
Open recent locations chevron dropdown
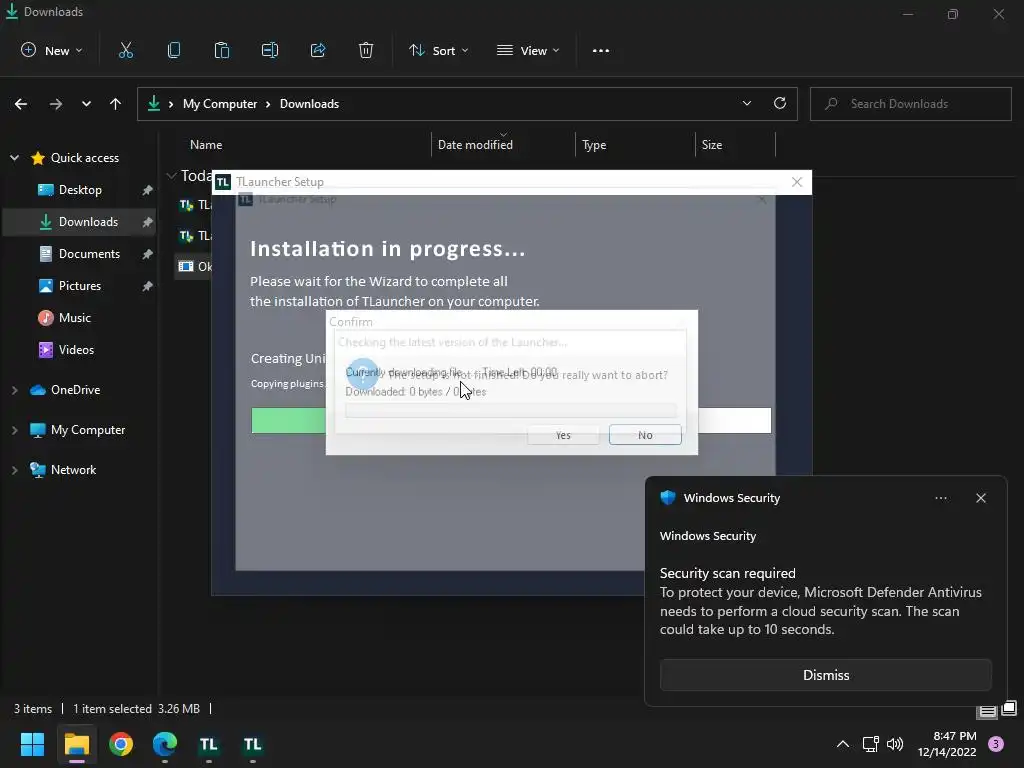(86, 104)
